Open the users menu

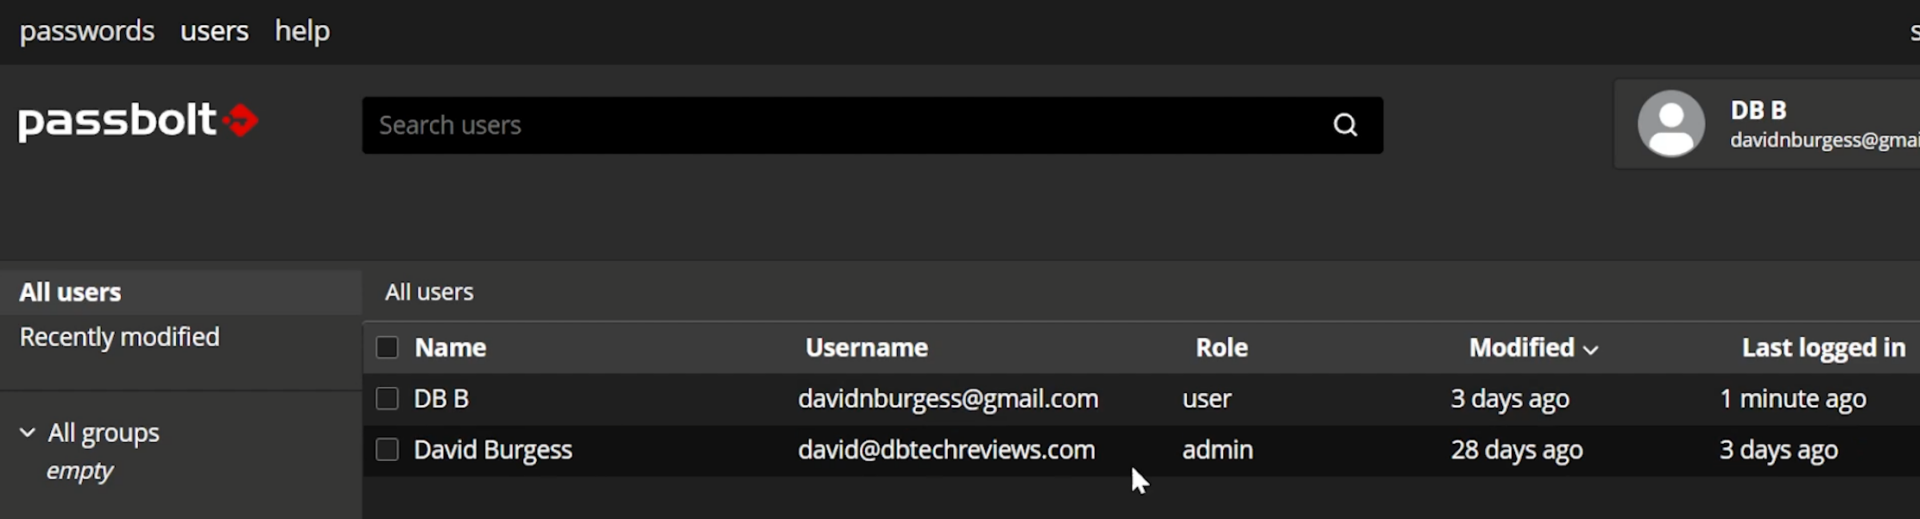(x=214, y=31)
